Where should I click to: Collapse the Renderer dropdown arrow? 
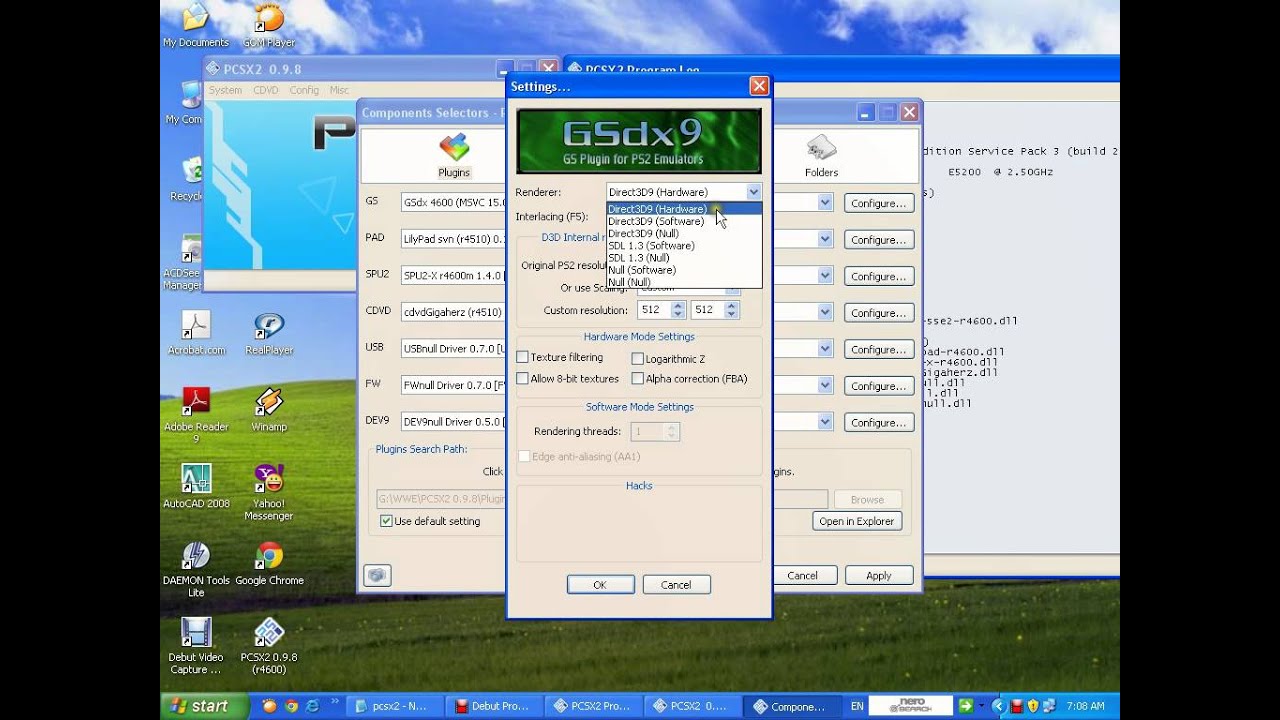[x=753, y=192]
